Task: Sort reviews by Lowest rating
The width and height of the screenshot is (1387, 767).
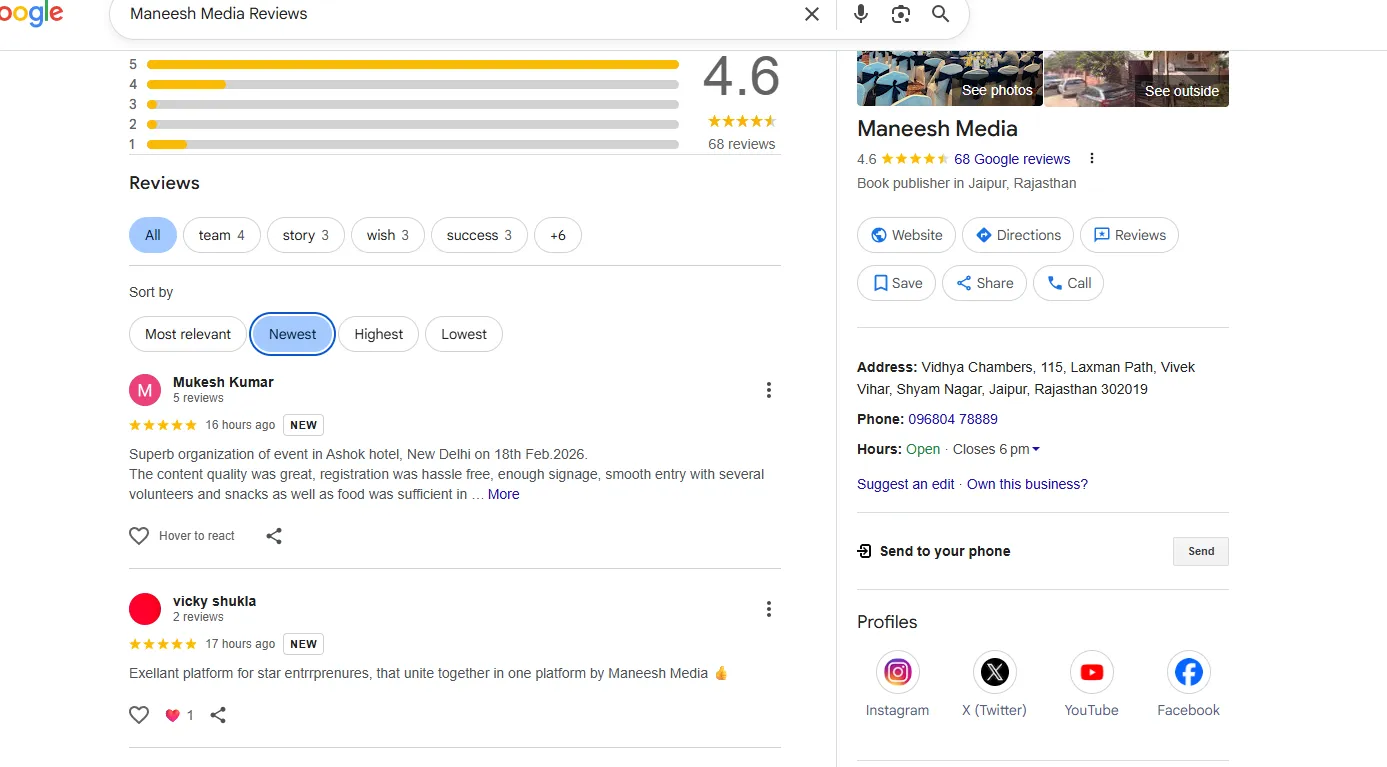Action: tap(464, 334)
